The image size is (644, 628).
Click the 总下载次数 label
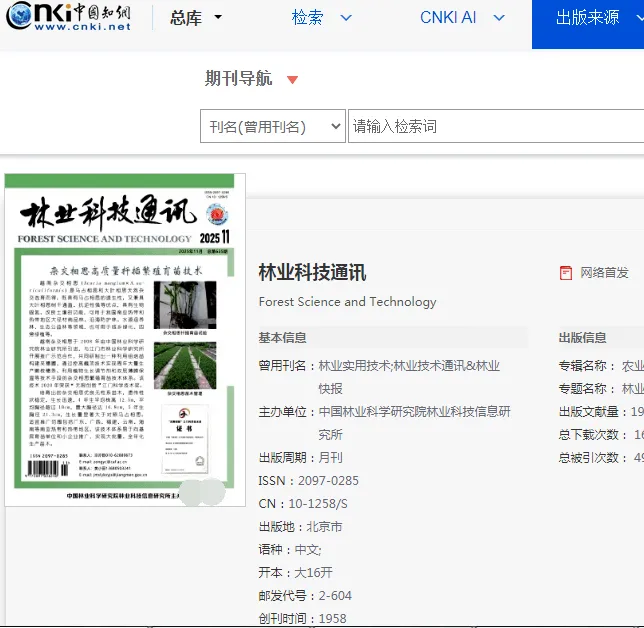tap(592, 435)
